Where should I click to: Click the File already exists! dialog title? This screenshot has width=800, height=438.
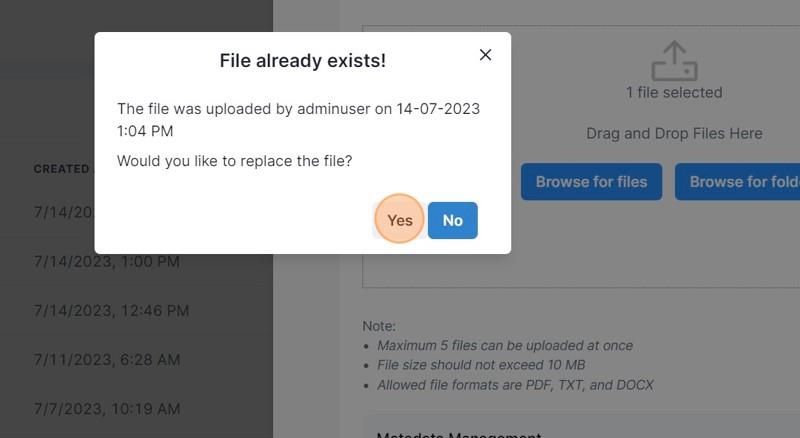tap(303, 60)
